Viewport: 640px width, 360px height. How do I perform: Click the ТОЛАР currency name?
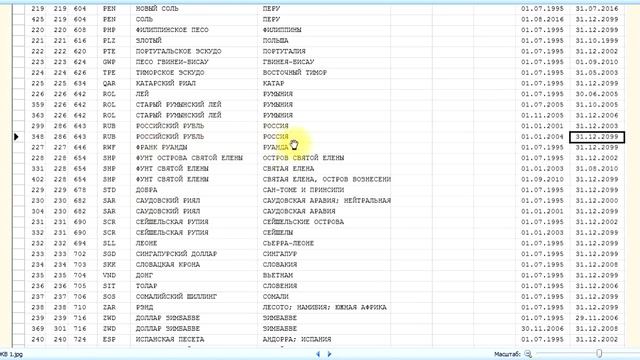tap(146, 286)
